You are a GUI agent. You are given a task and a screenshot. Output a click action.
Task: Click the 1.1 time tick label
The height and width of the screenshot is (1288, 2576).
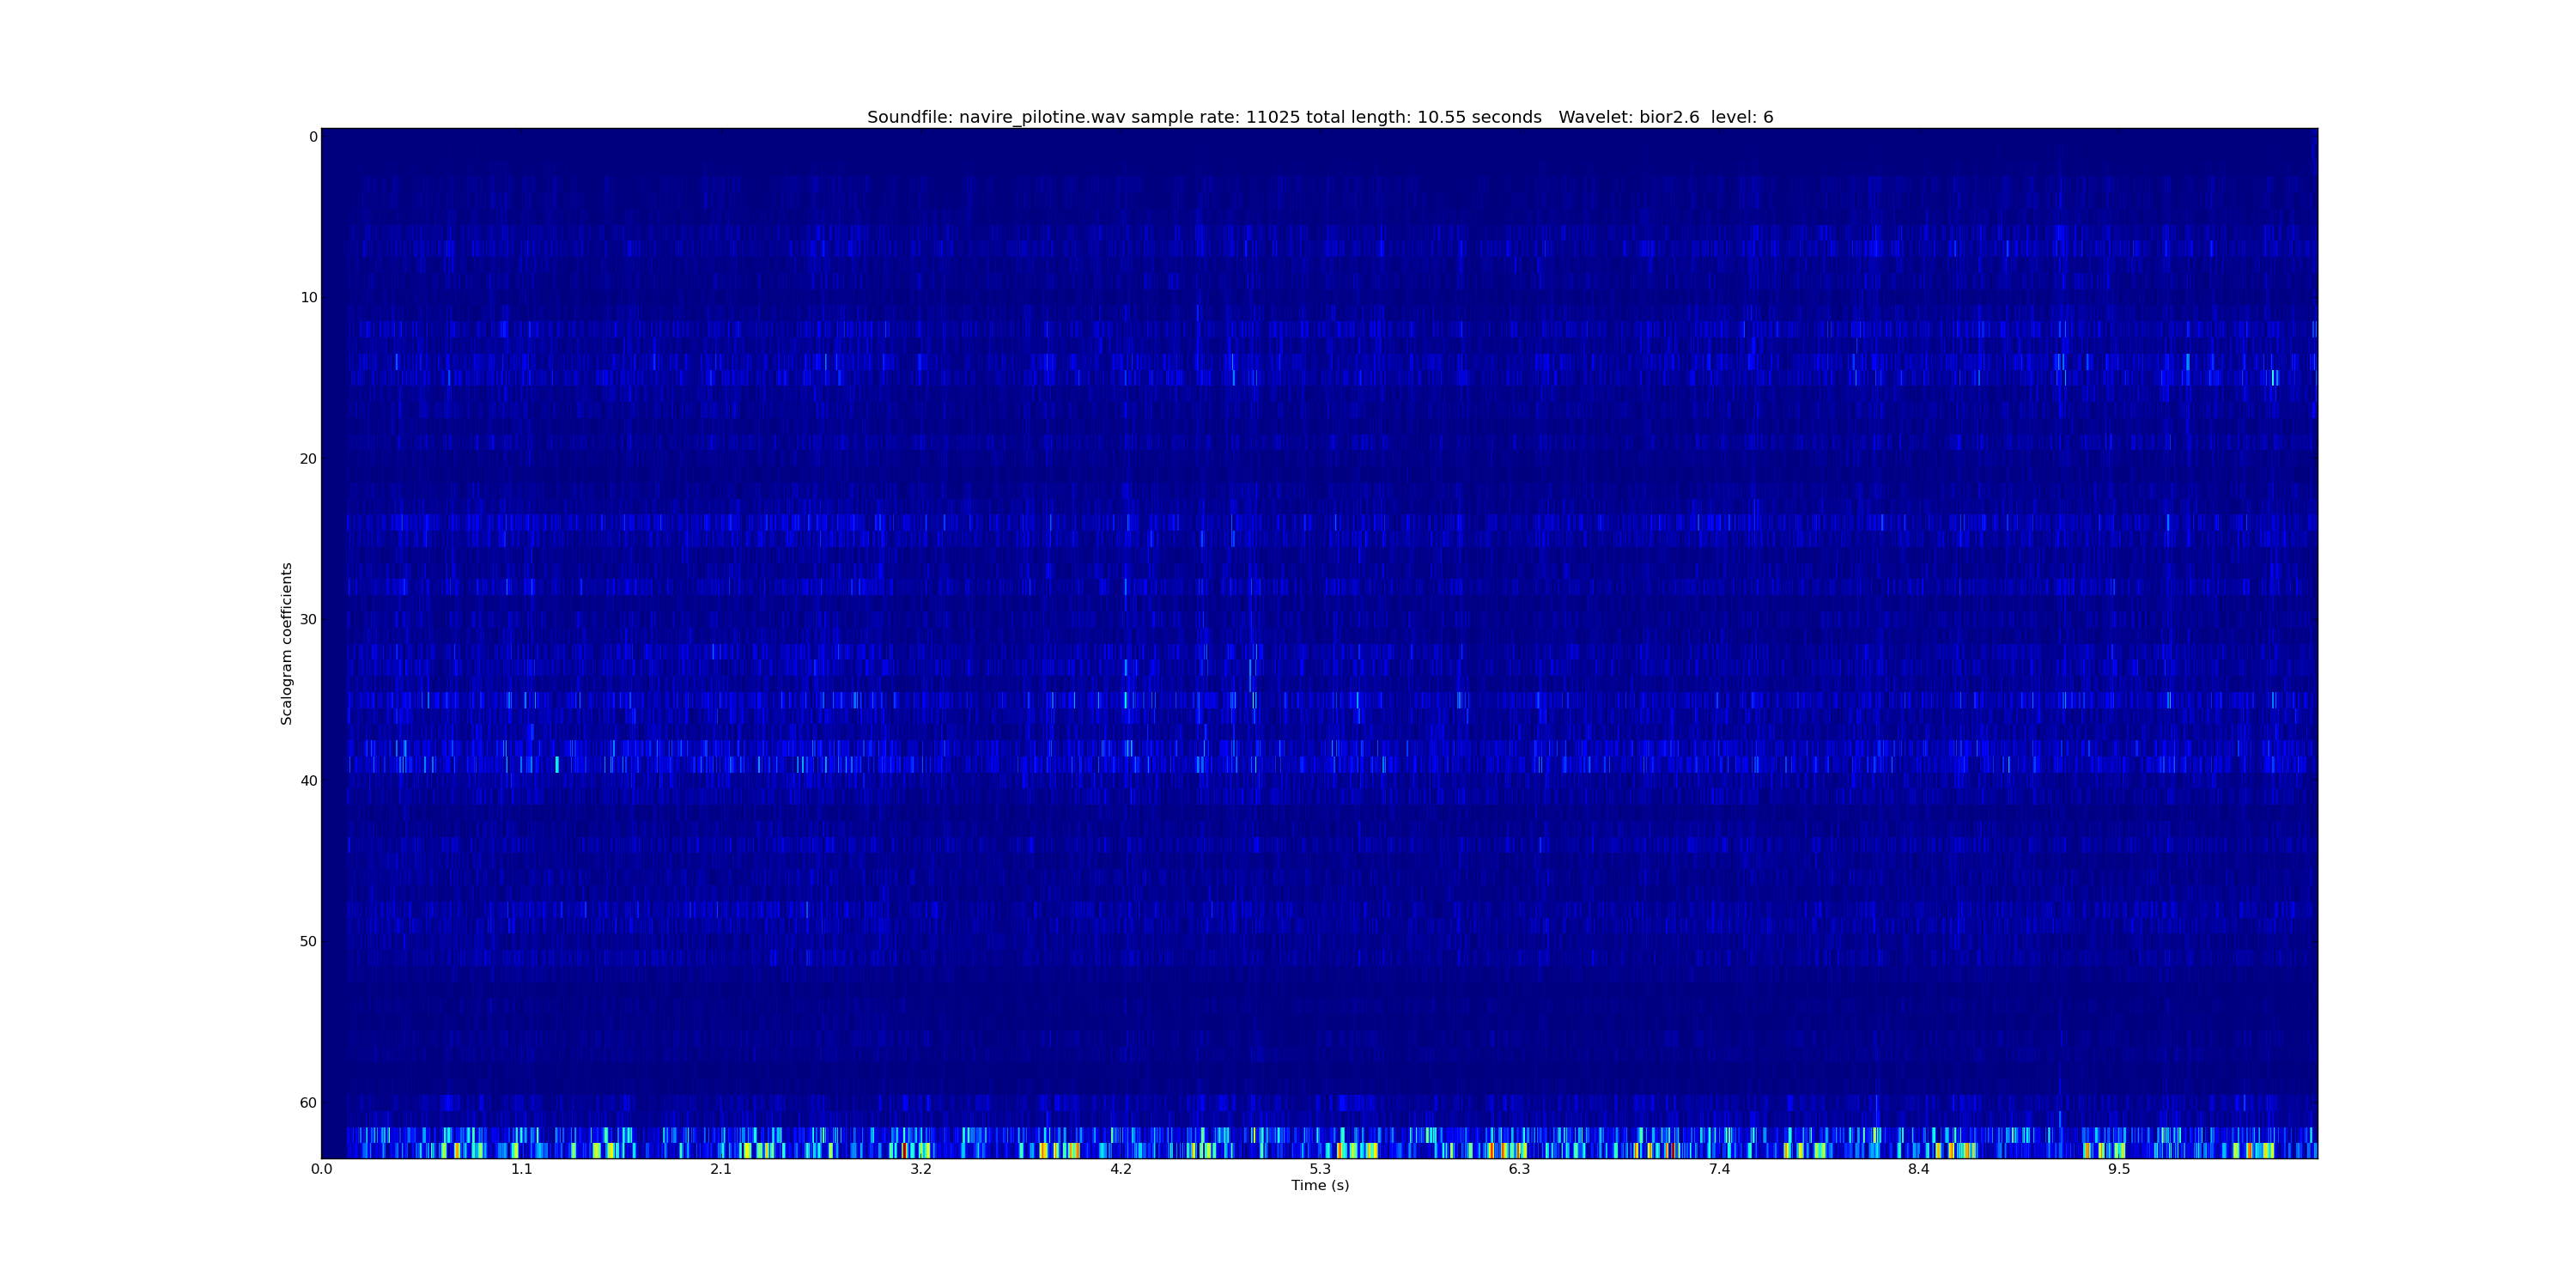click(x=521, y=1169)
